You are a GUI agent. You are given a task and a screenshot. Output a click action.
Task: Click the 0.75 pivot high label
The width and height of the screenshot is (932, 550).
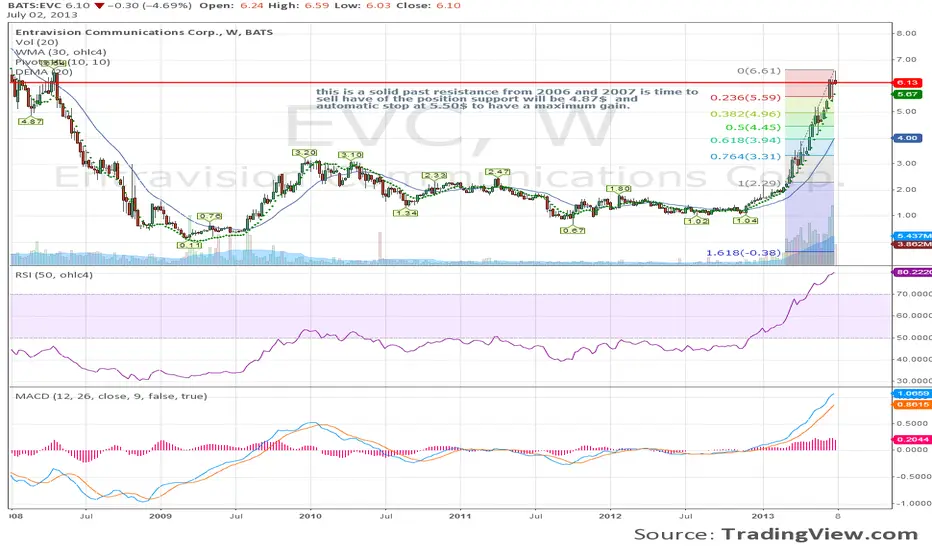tap(210, 216)
